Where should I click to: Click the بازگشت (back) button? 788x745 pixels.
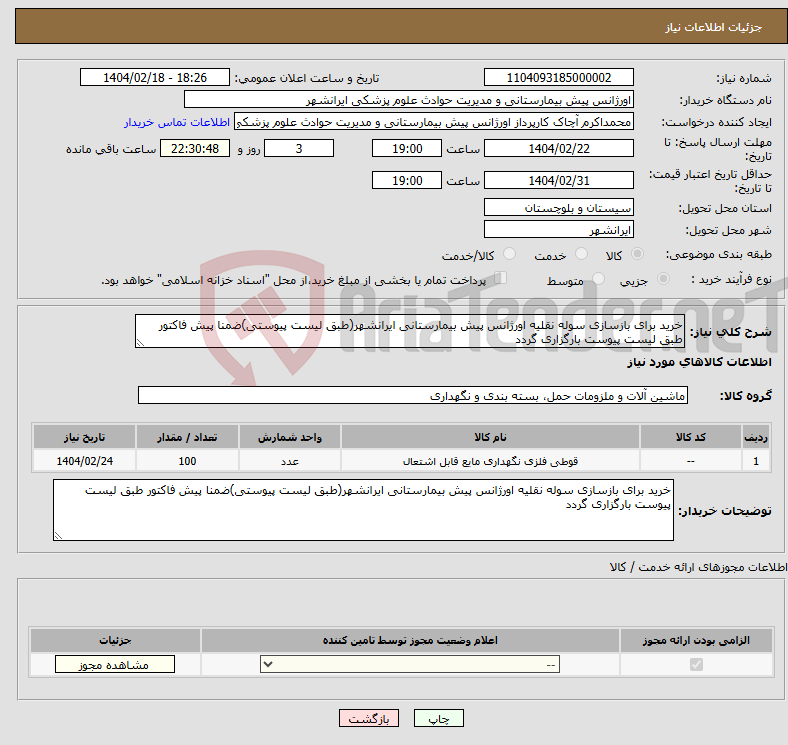370,718
